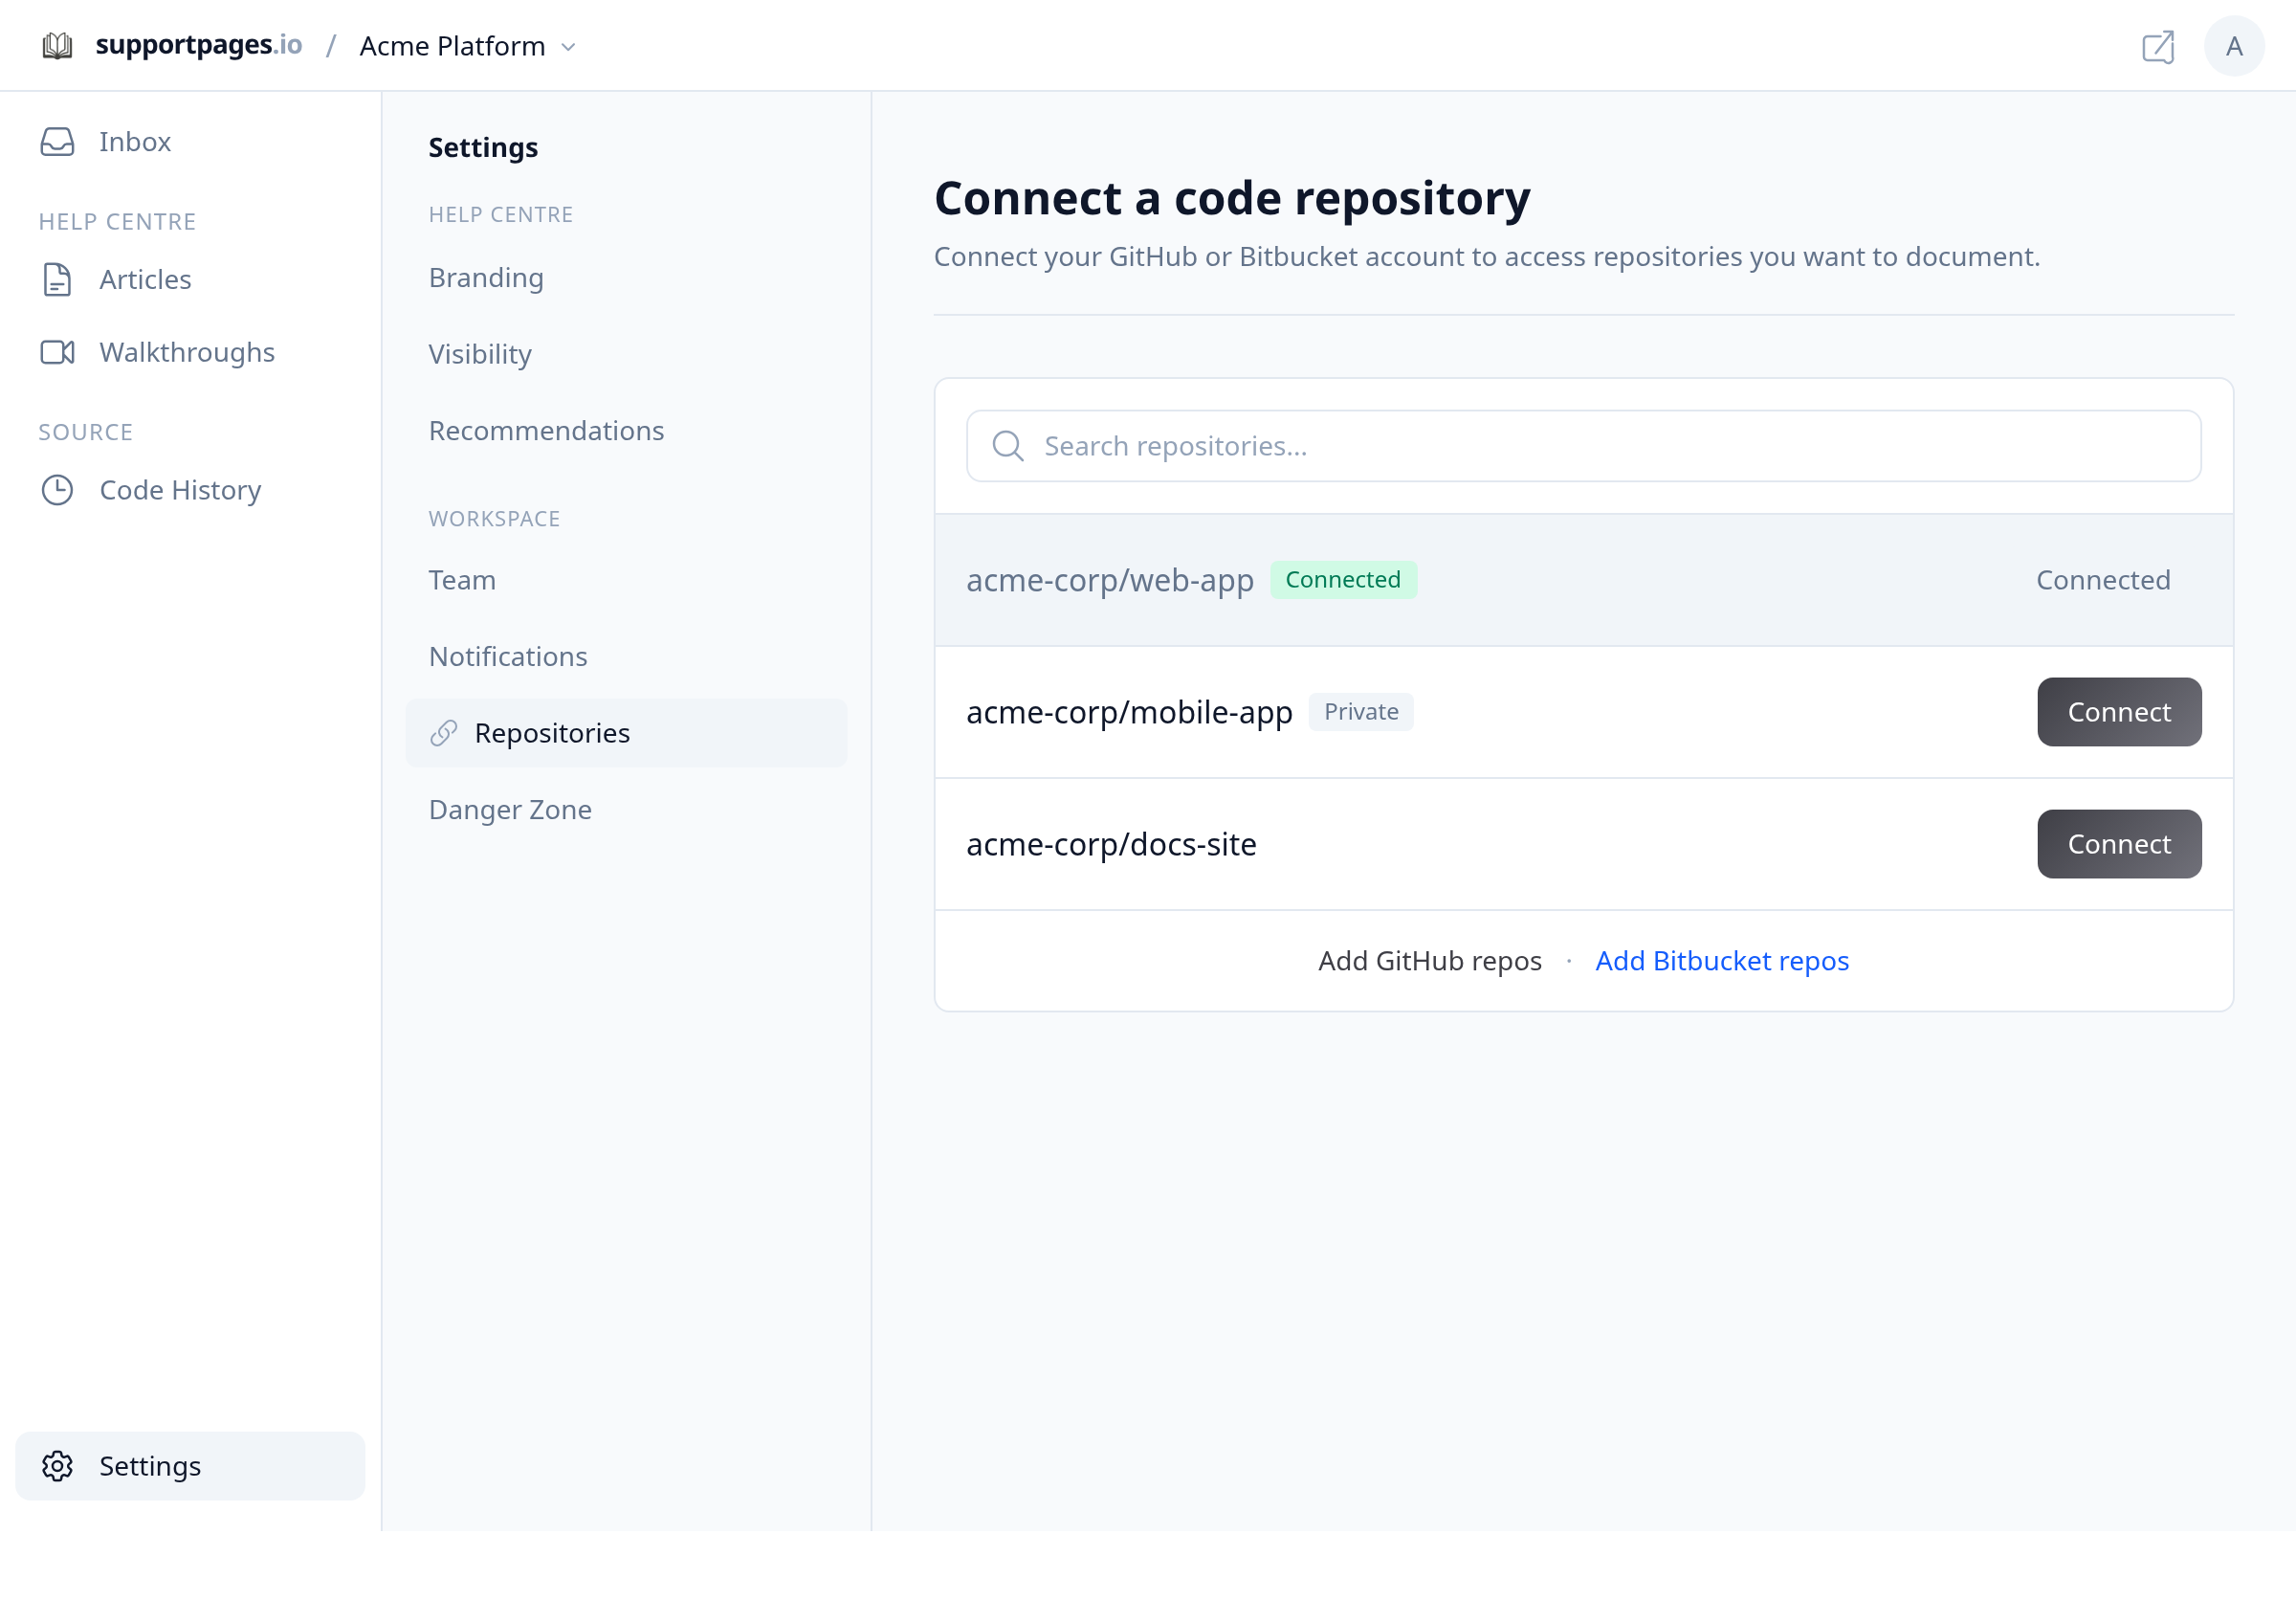2296x1623 pixels.
Task: Click the Connected status text on web-app row
Action: pyautogui.click(x=2103, y=580)
